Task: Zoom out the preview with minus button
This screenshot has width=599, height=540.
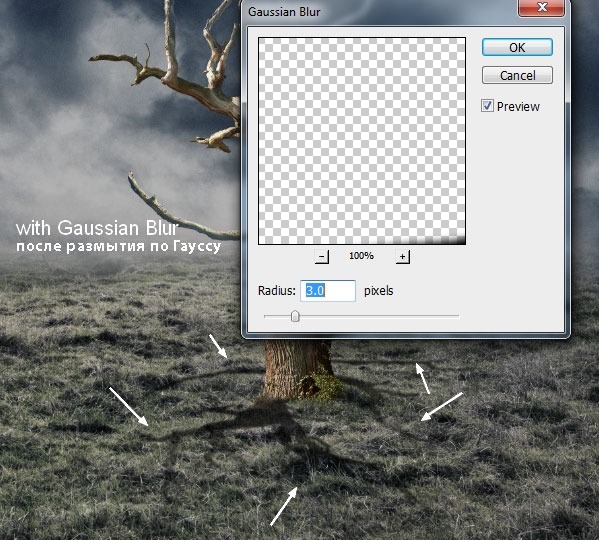Action: point(322,256)
